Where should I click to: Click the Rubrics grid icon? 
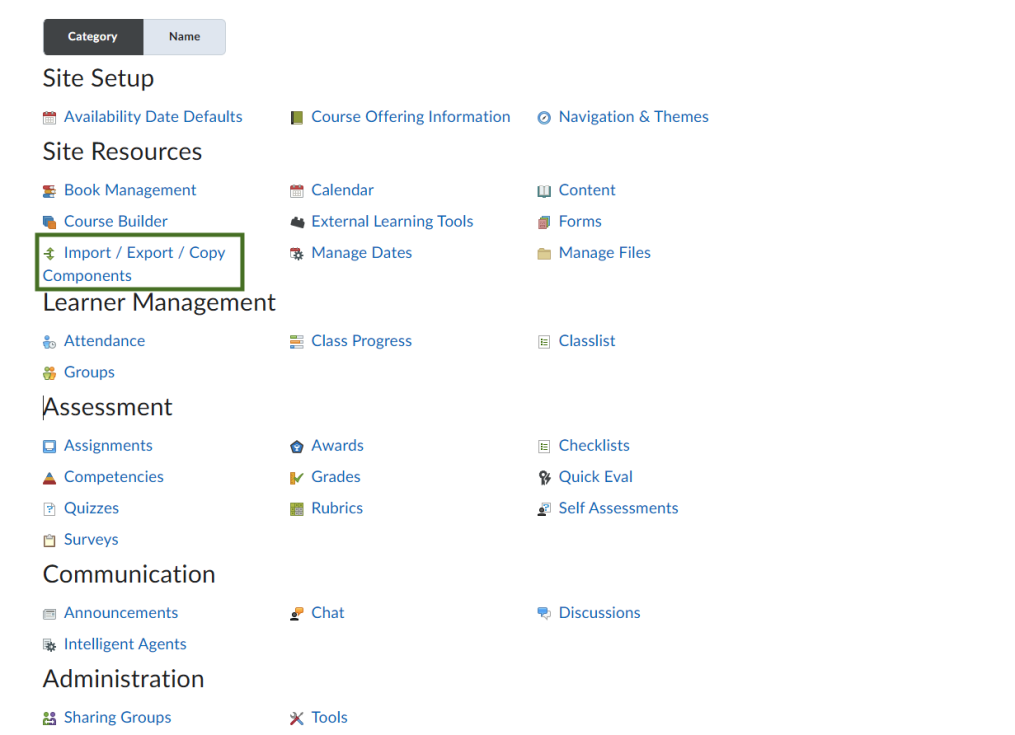[296, 509]
